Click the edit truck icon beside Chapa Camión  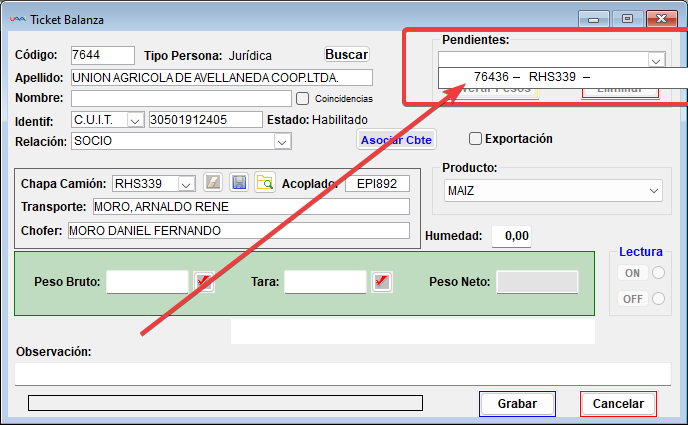click(212, 183)
